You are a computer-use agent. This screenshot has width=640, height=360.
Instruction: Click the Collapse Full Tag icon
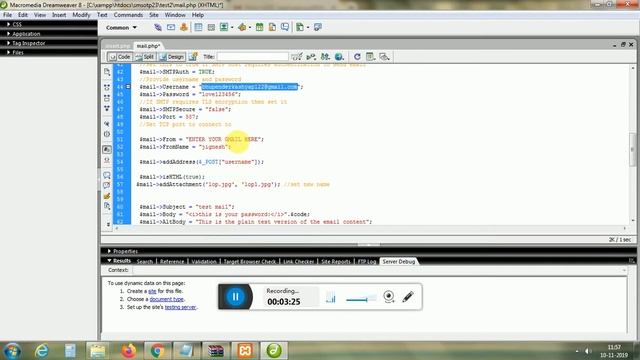107,87
